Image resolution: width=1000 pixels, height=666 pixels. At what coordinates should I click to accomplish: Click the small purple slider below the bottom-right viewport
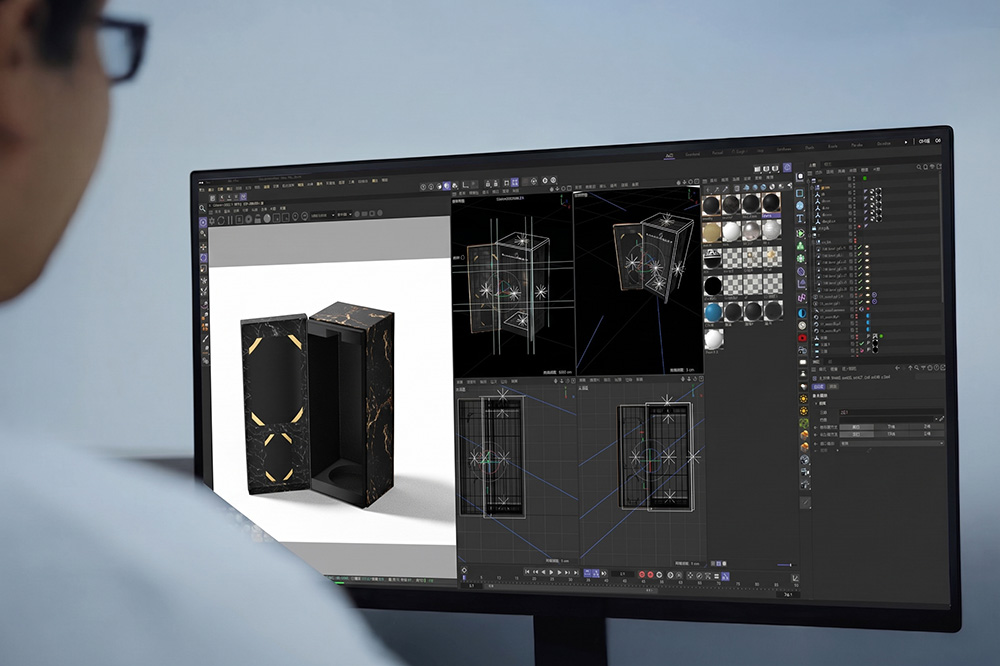click(784, 565)
